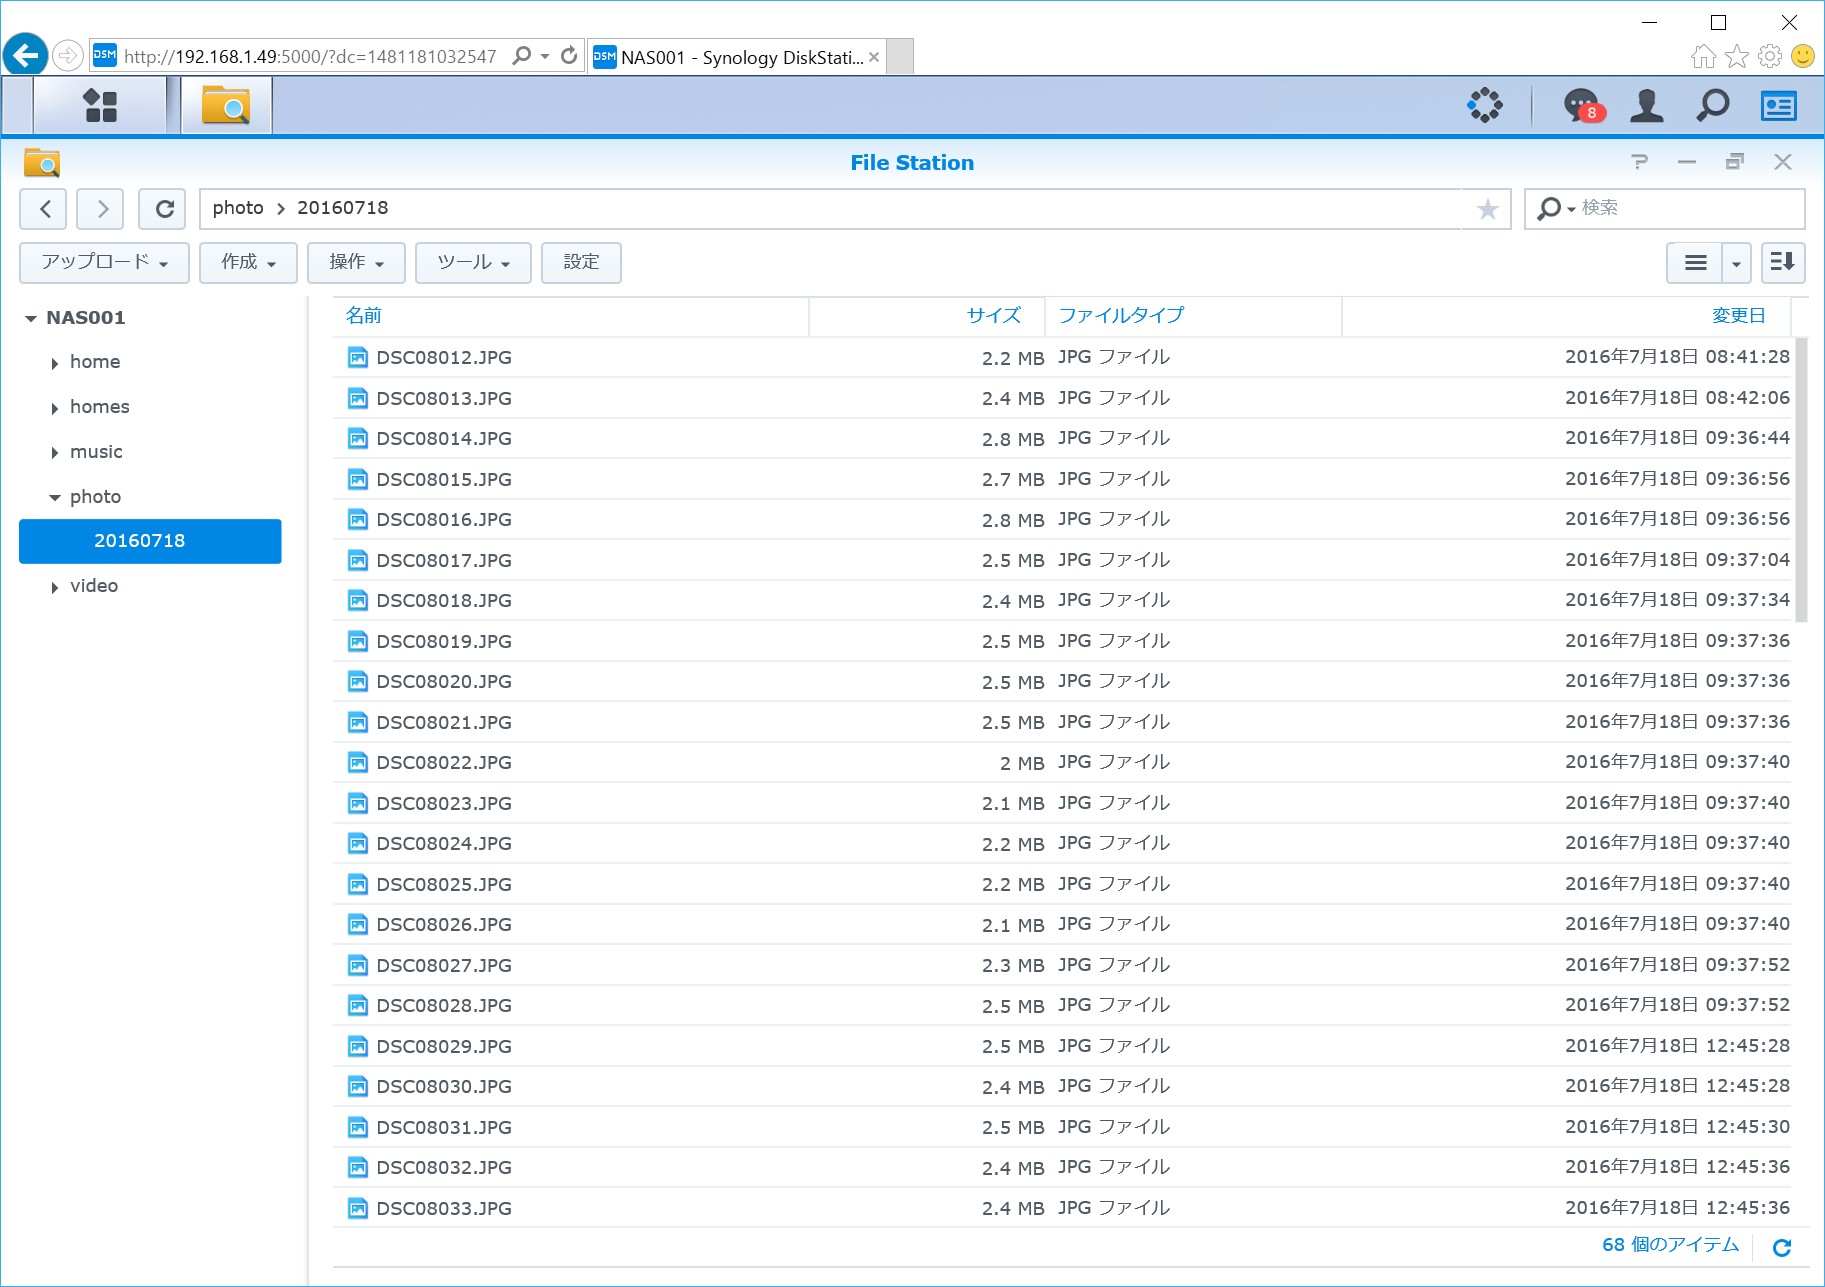
Task: Expand the video folder tree node
Action: click(54, 588)
